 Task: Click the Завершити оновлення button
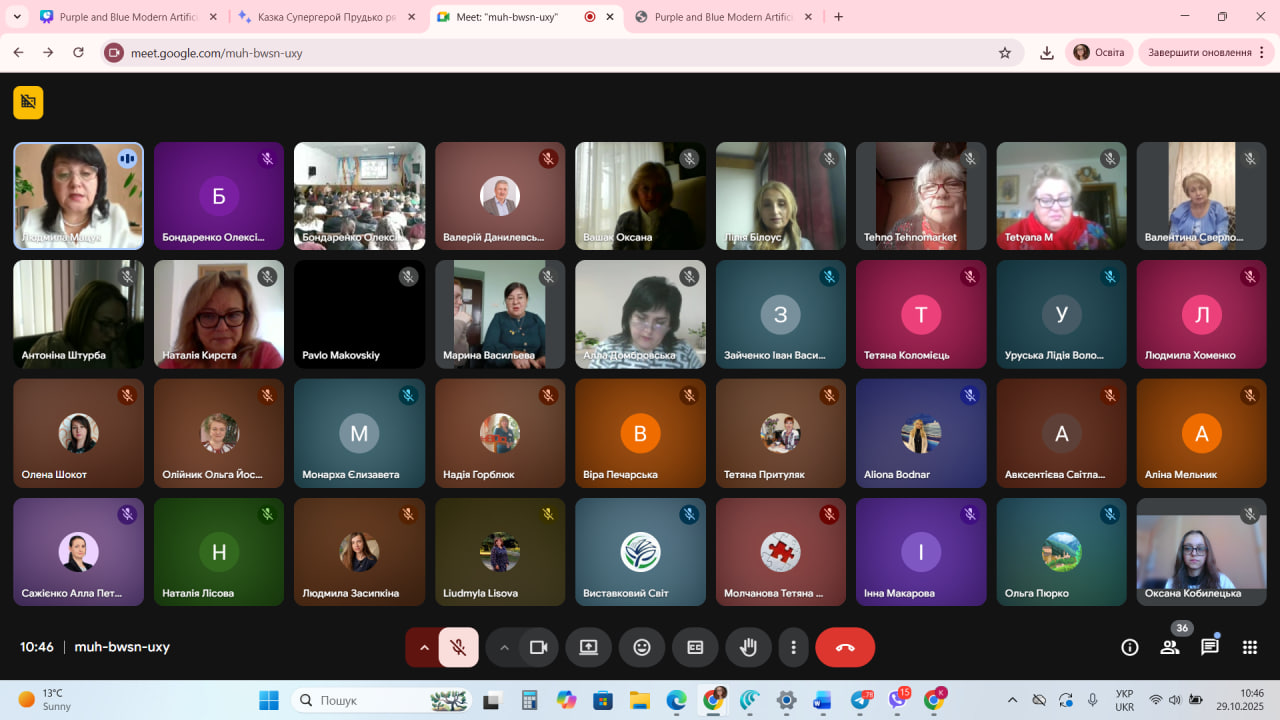point(1199,53)
